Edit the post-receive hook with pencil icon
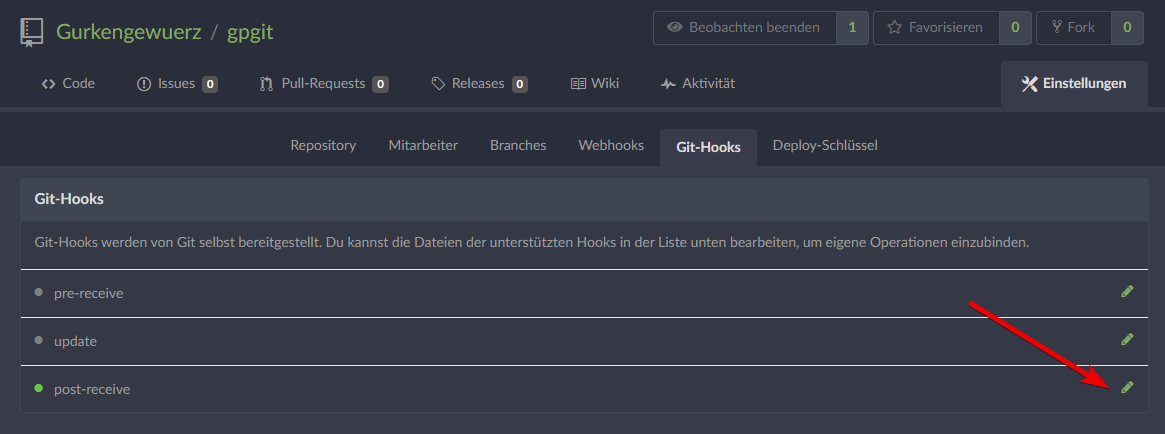 click(x=1127, y=387)
